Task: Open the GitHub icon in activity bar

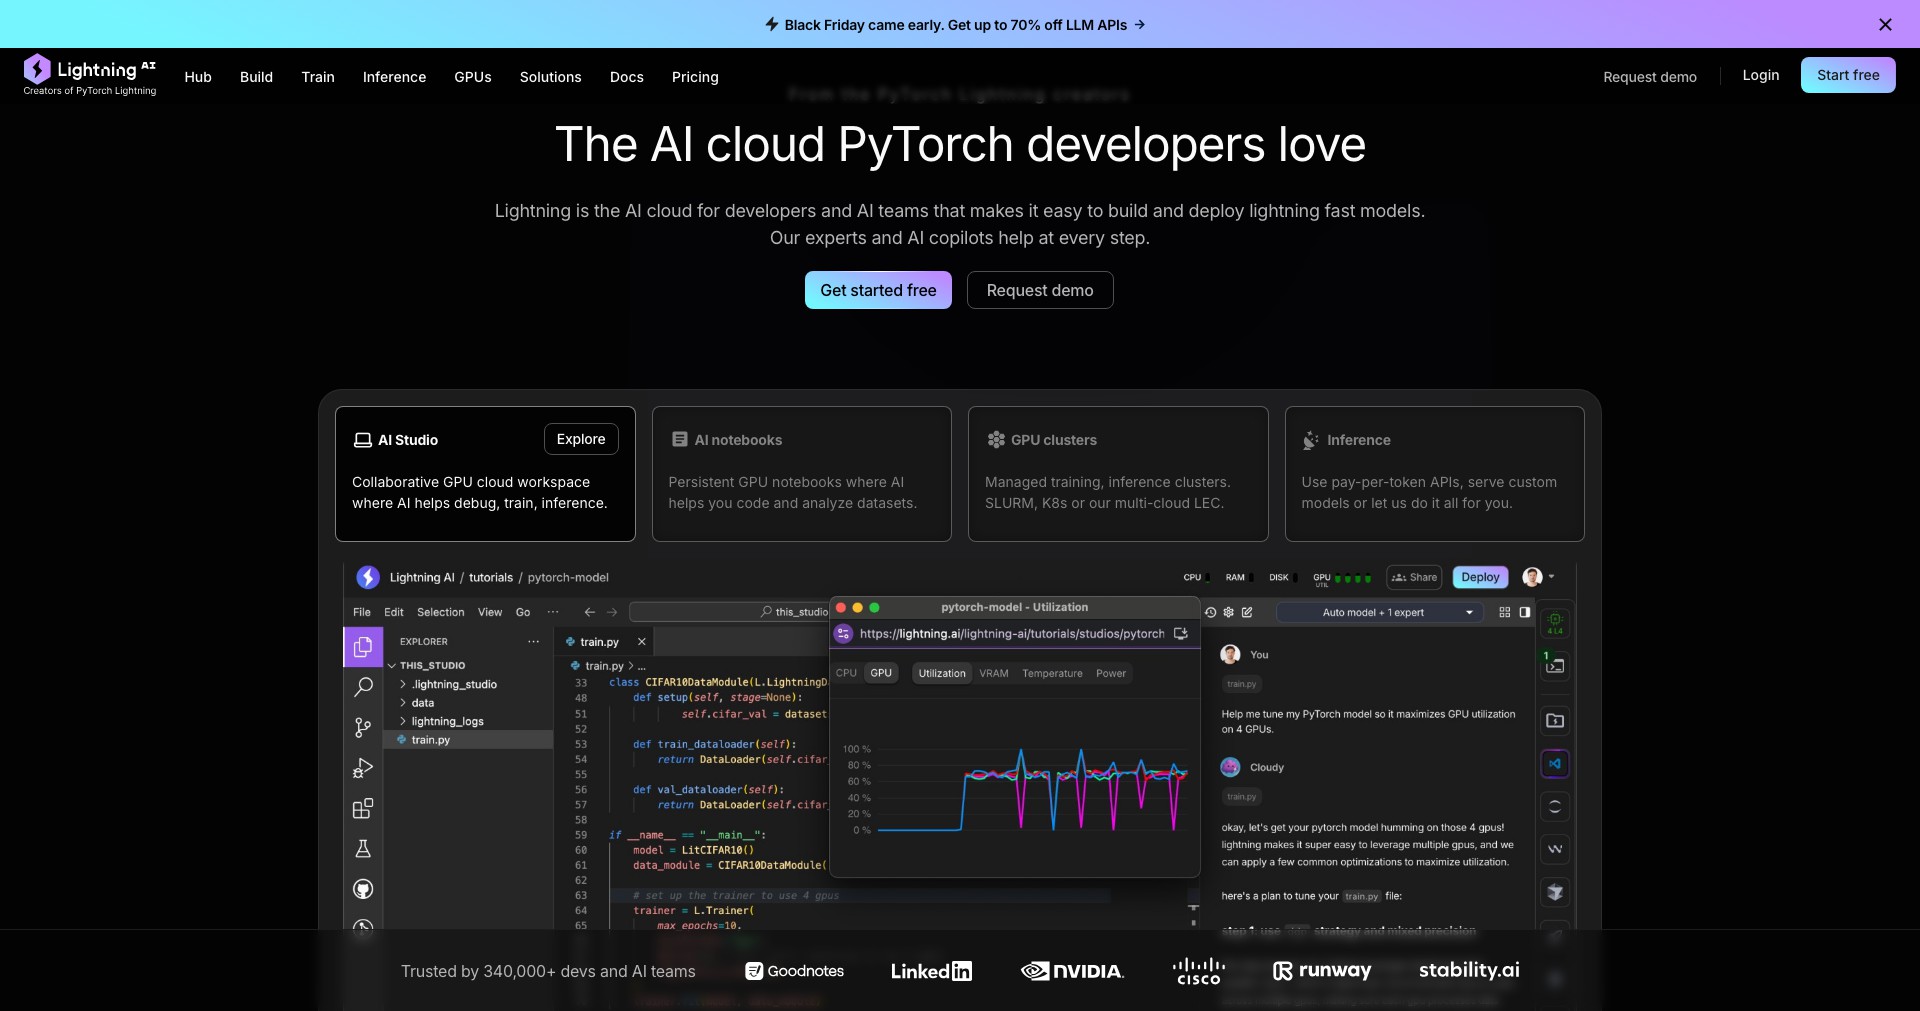Action: pos(363,889)
